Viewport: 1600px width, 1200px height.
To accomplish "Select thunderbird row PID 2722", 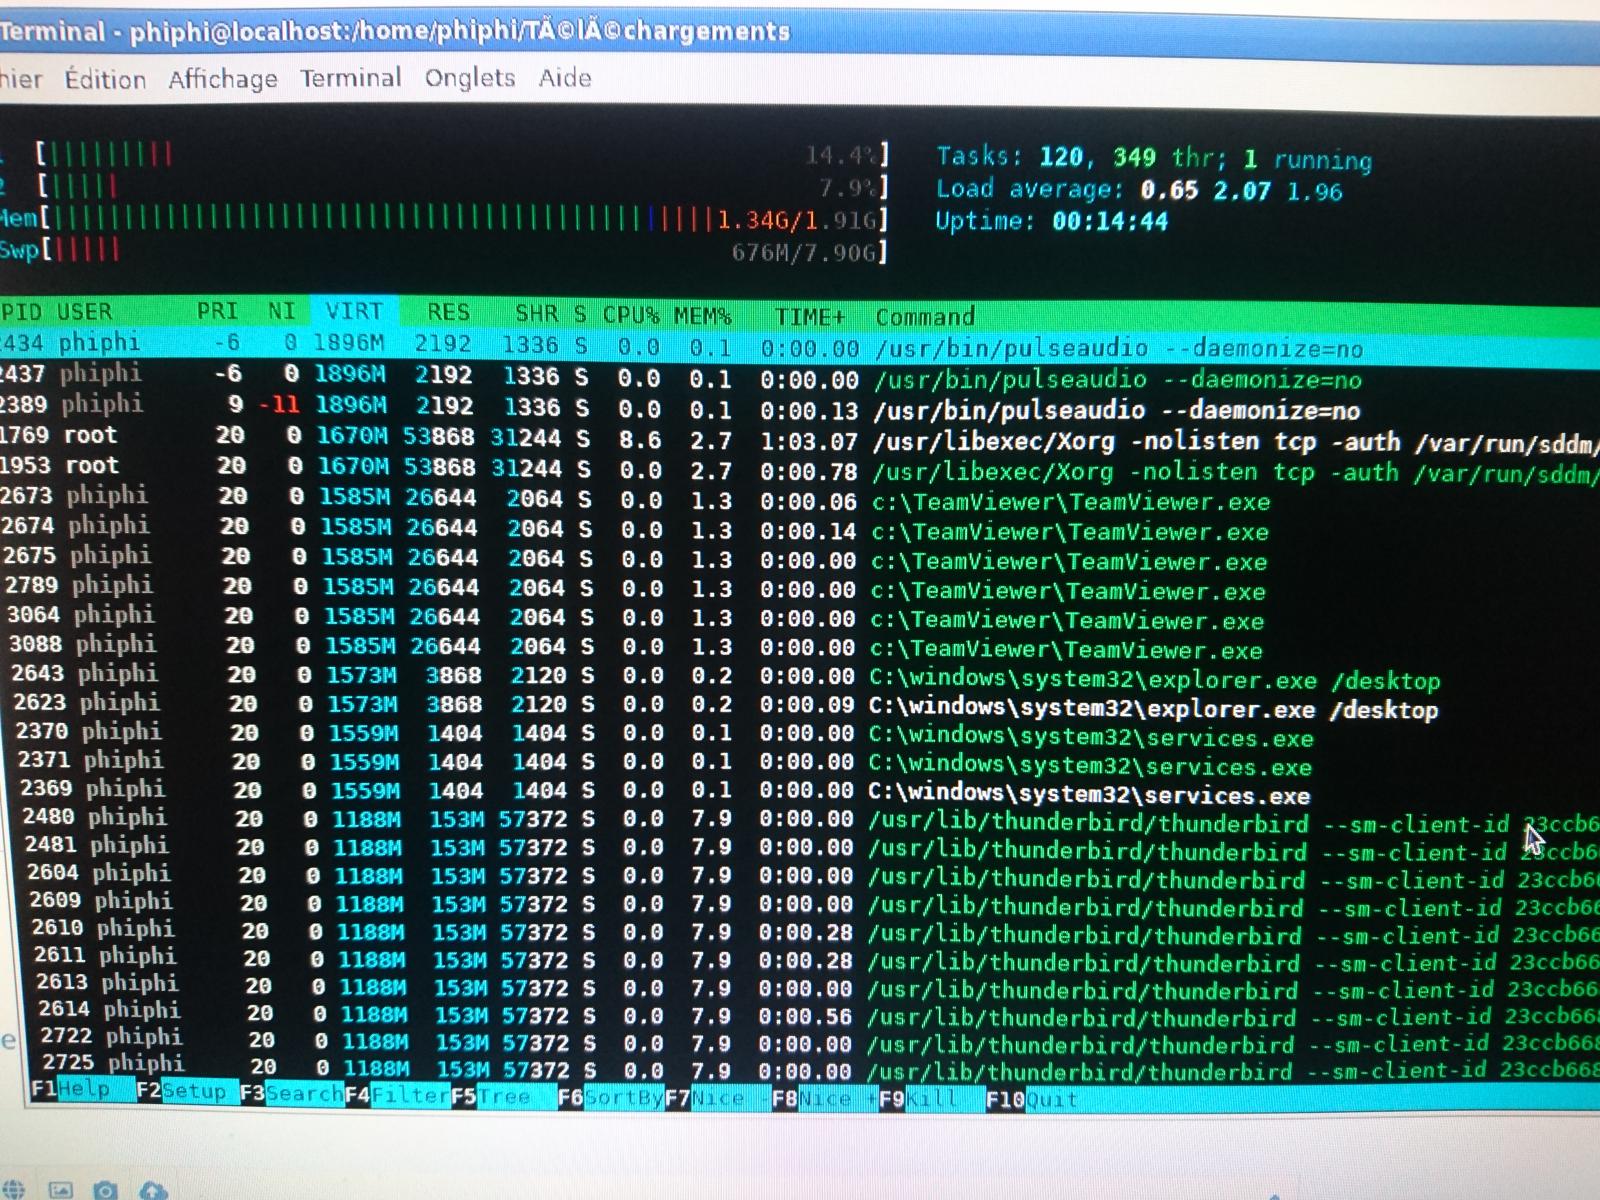I will (800, 1041).
